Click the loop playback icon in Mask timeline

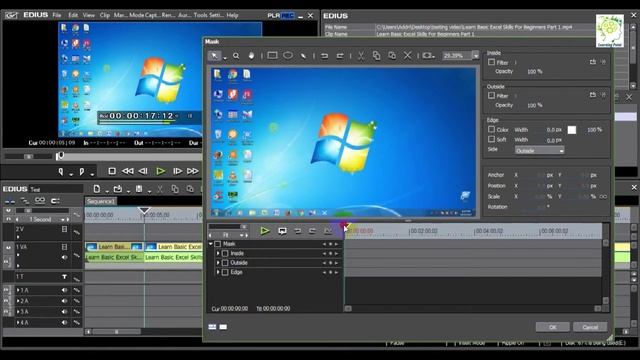282,231
